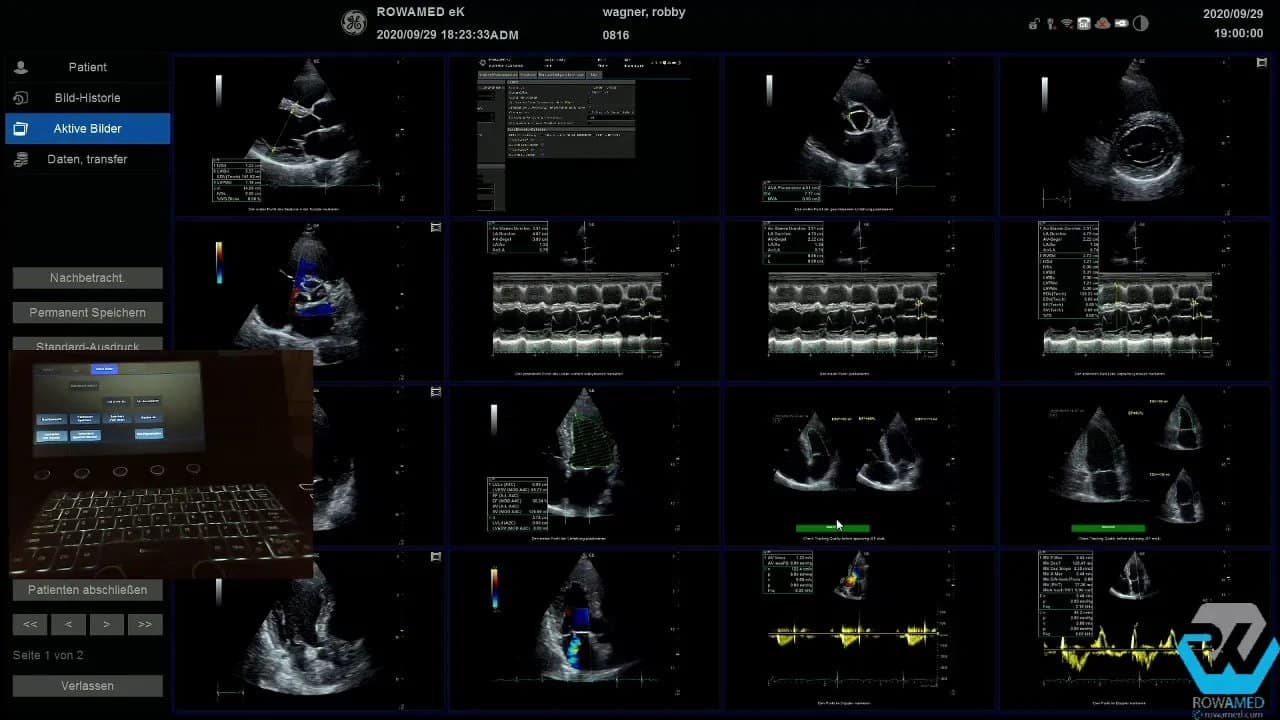Open the yellow Doppler waveform thumbnail in bottom row
1280x720 pixels.
click(858, 628)
